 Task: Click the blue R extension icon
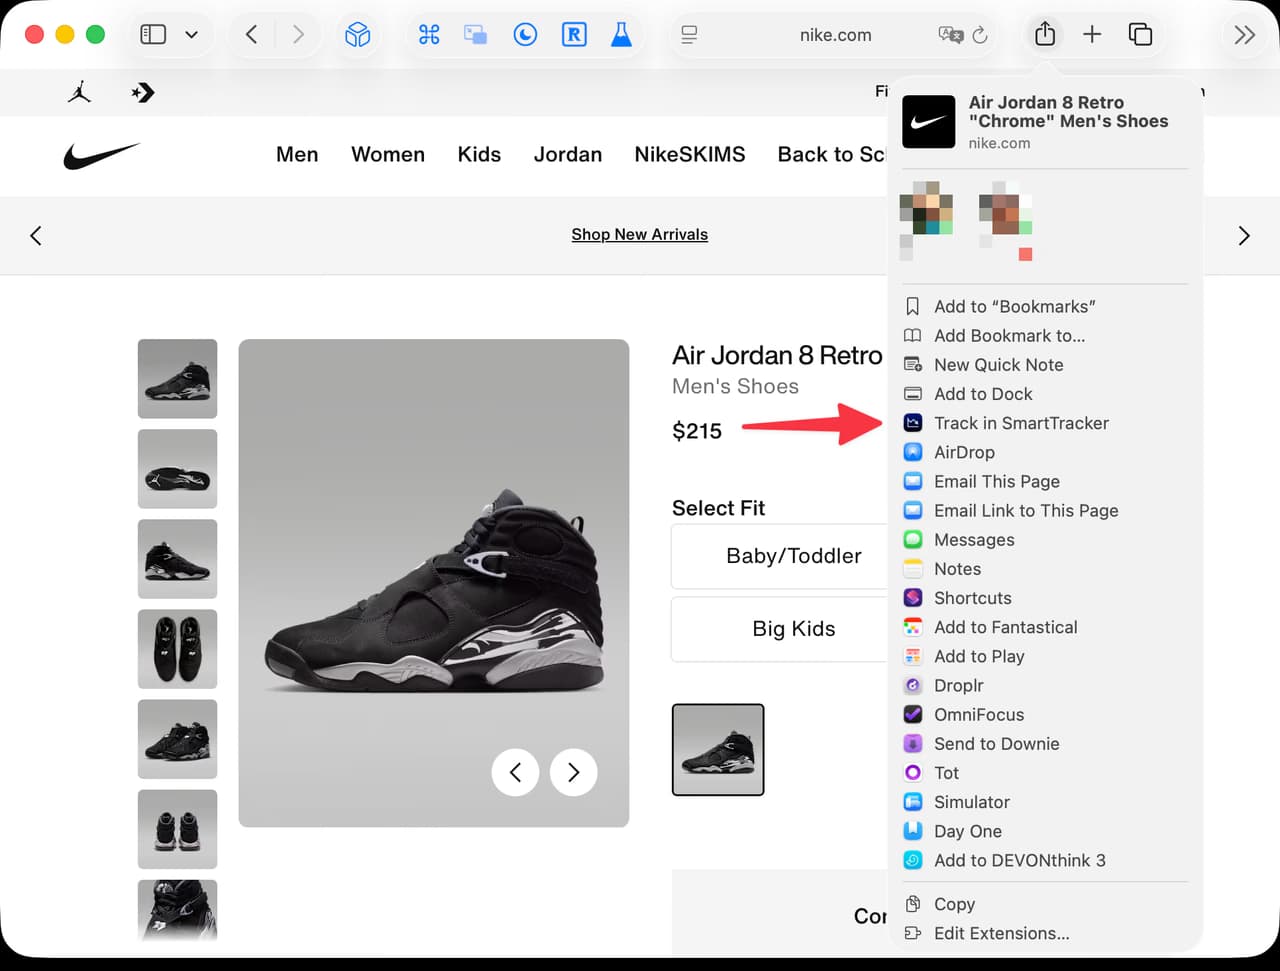tap(574, 35)
